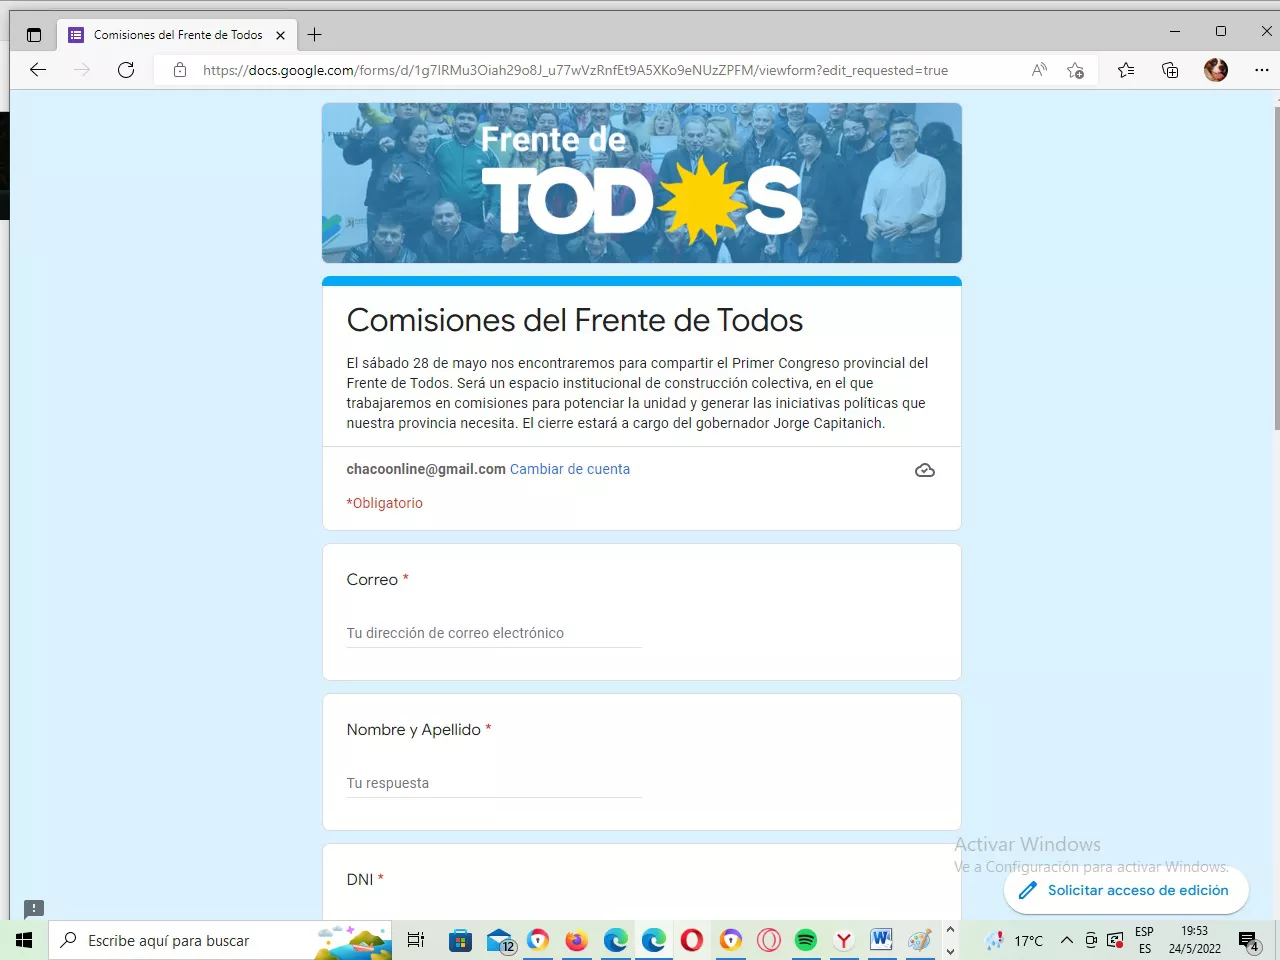This screenshot has height=960, width=1280.
Task: Open the tab actions menu icon
Action: (34, 35)
